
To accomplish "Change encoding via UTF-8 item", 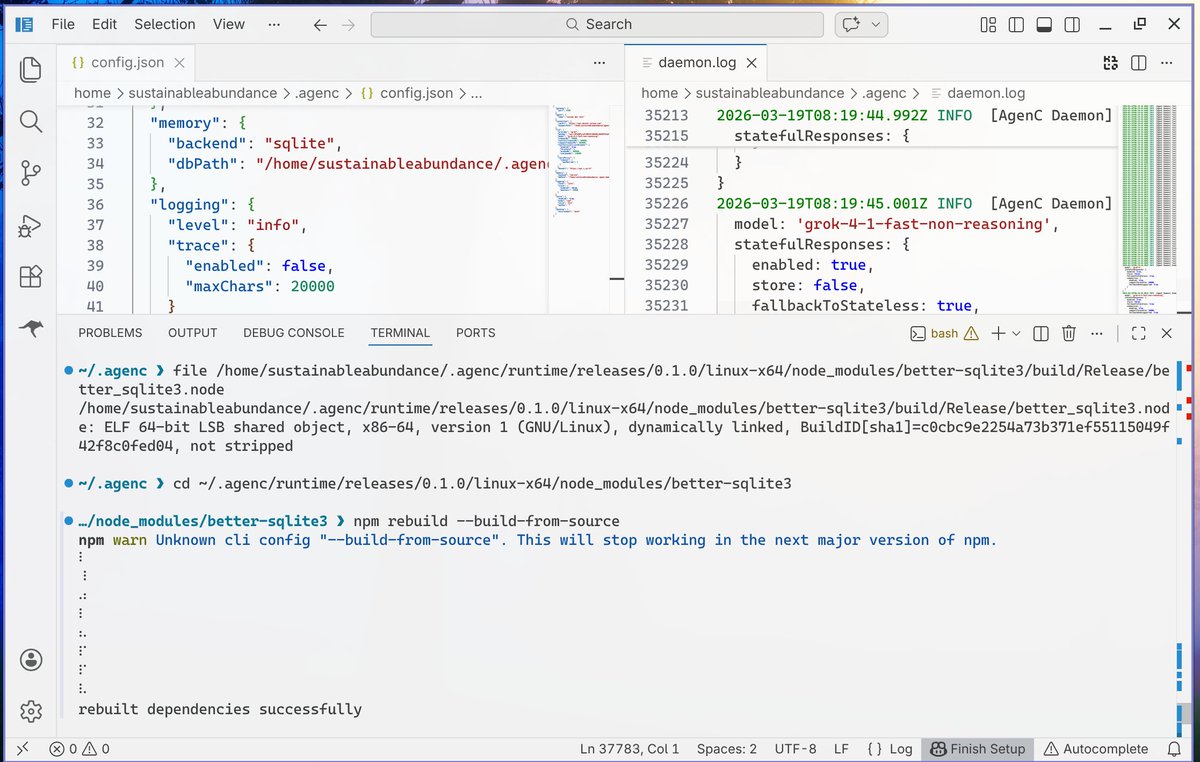I will click(796, 749).
